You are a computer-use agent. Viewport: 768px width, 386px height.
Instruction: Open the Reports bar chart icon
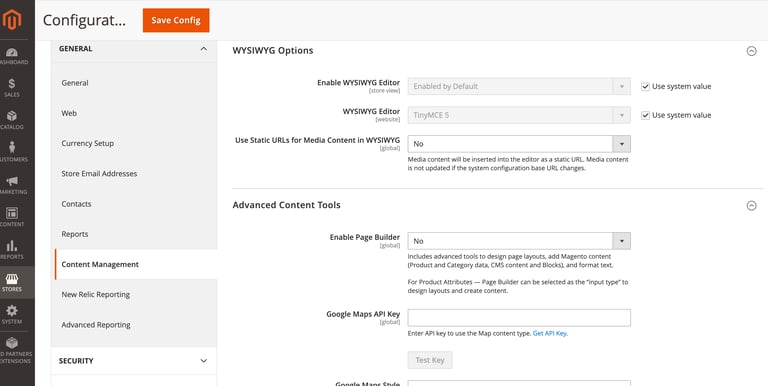(x=12, y=245)
